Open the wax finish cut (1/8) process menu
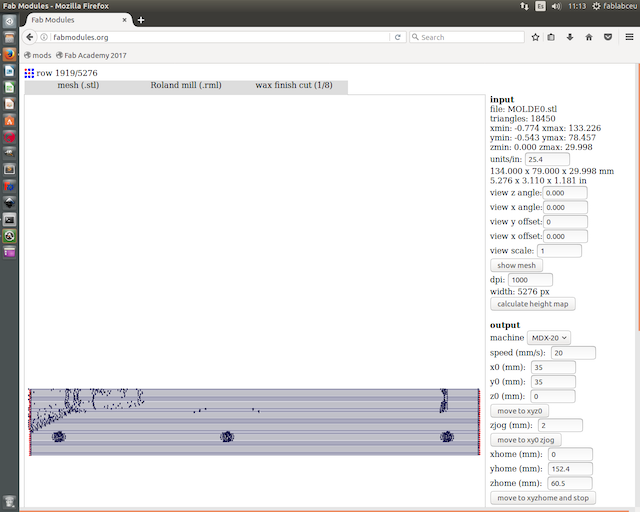 (x=294, y=85)
